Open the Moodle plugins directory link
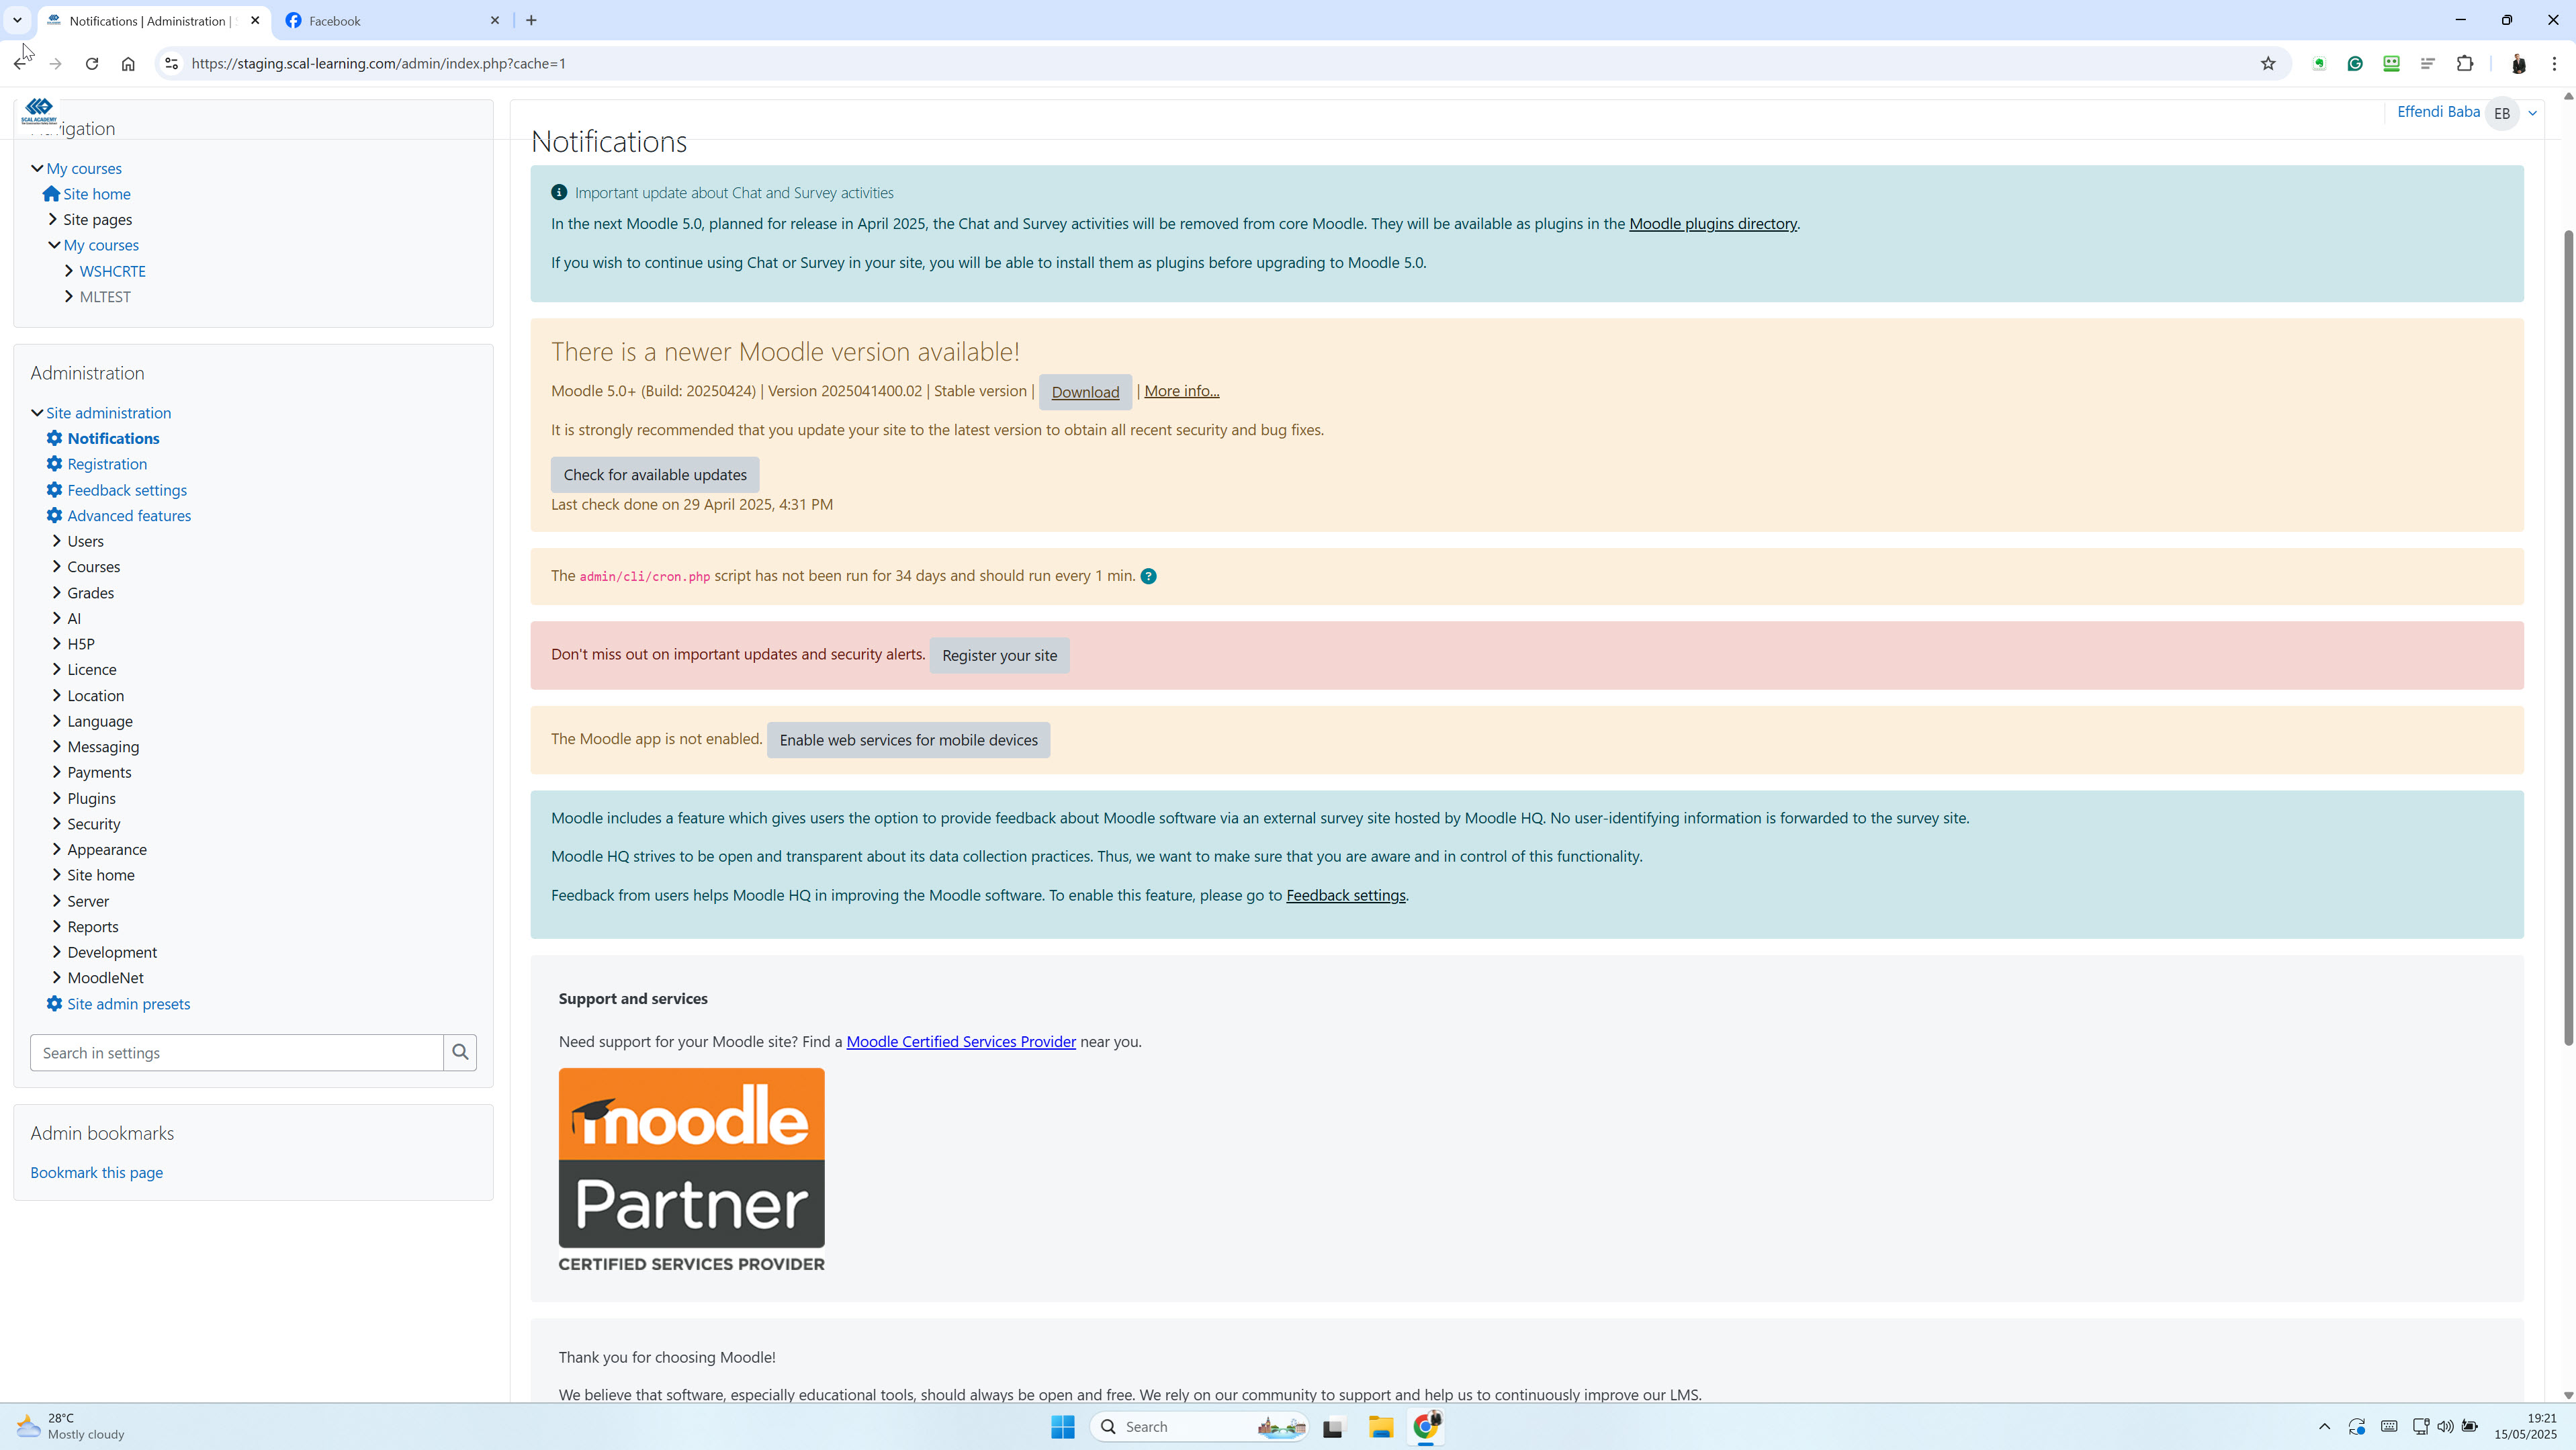 [x=1713, y=224]
